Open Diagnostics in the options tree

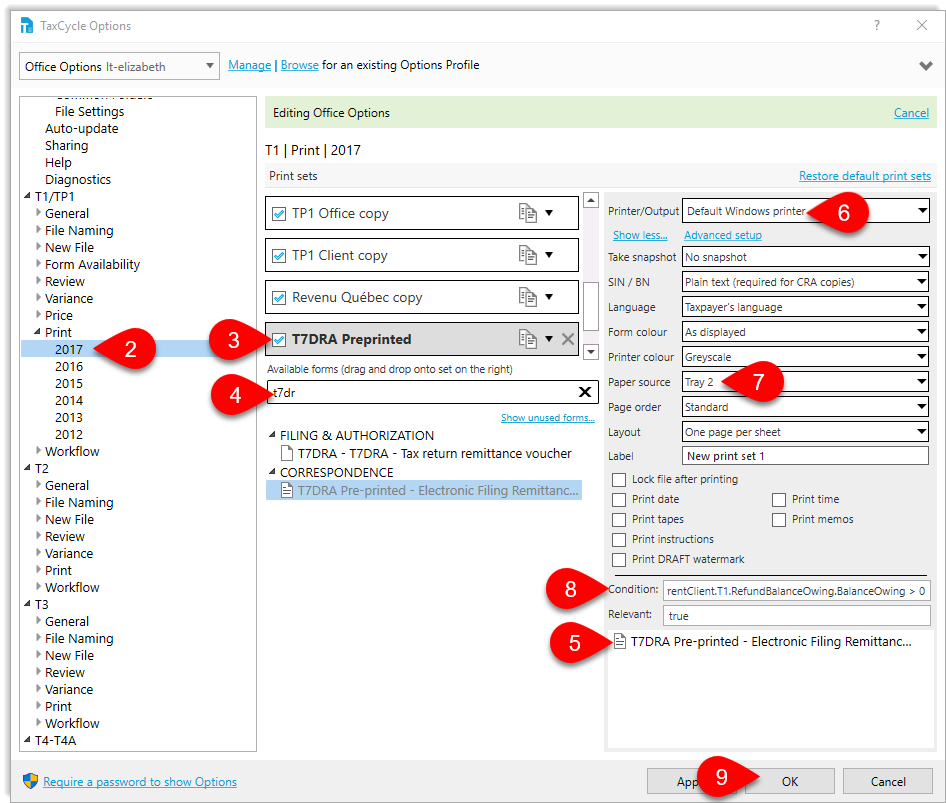78,179
